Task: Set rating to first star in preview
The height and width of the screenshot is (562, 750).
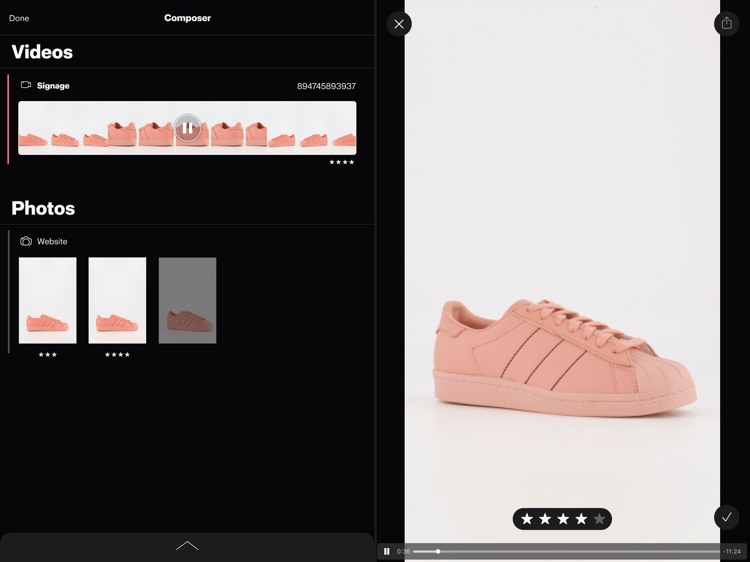Action: coord(527,519)
